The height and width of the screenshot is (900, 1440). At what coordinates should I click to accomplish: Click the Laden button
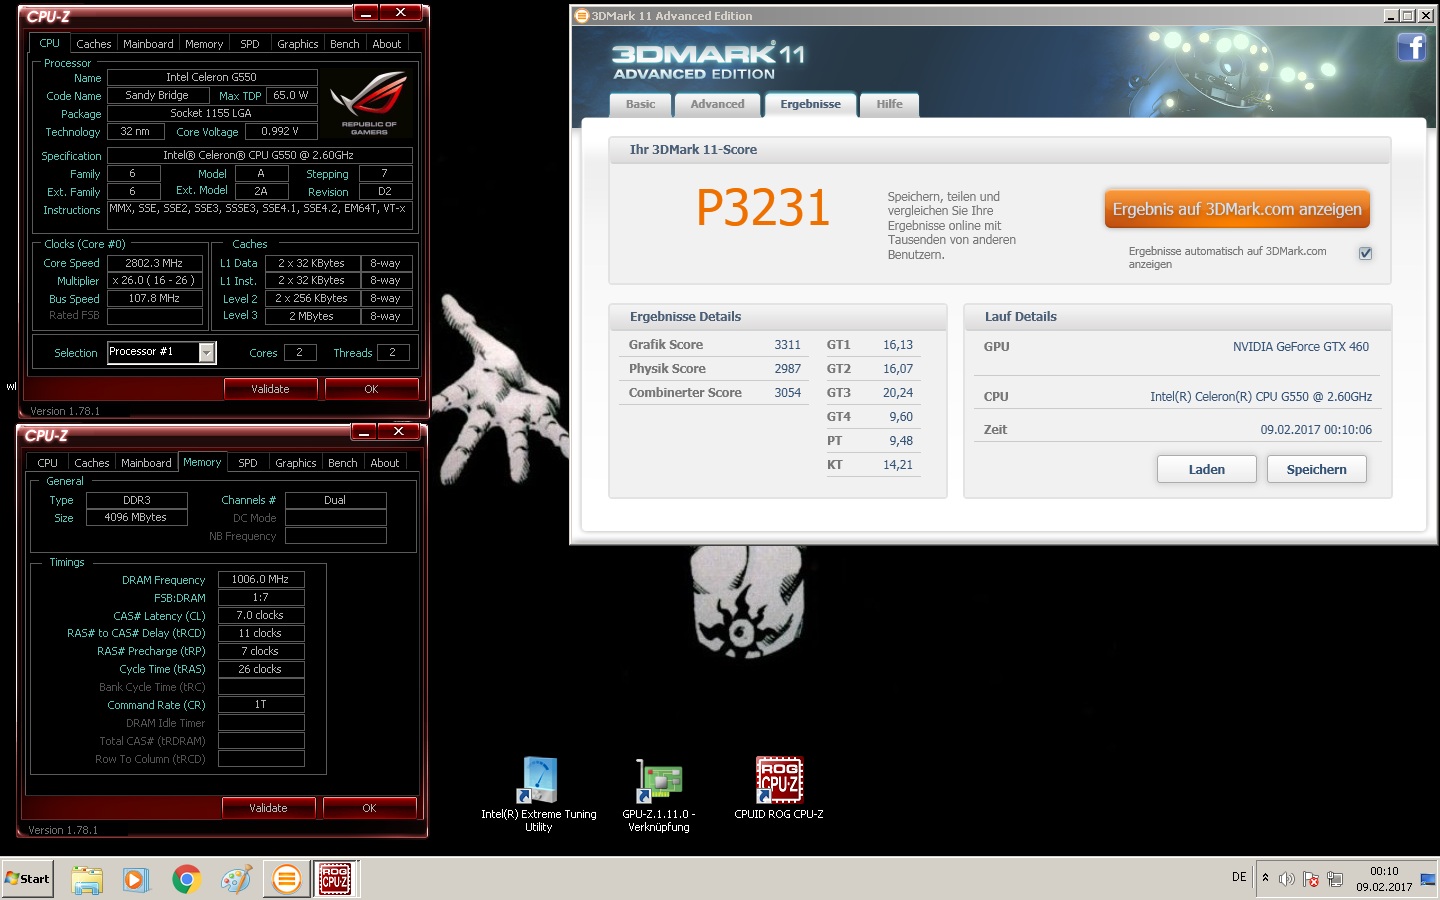pos(1207,469)
